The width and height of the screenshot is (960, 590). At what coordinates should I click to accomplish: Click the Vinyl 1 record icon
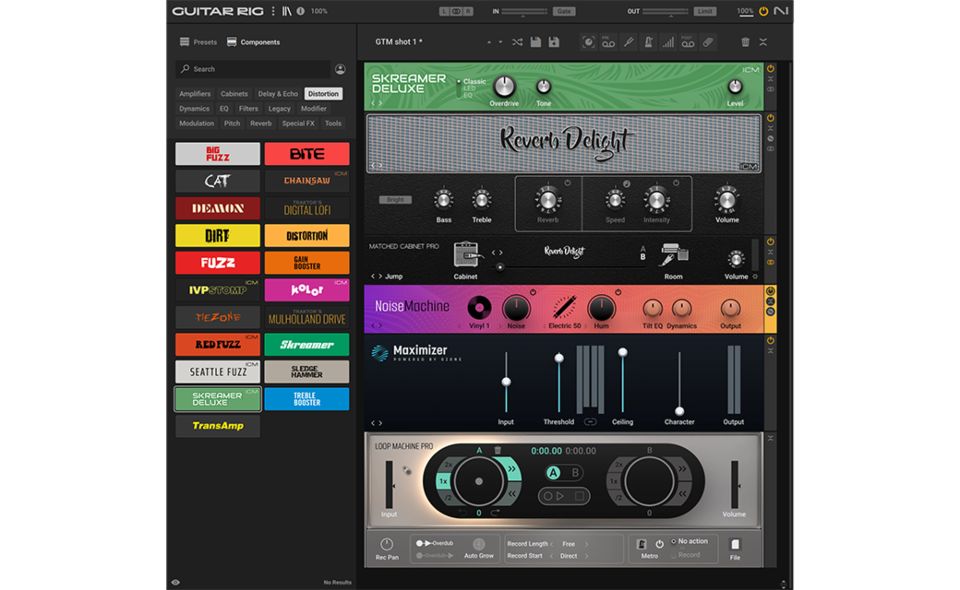pos(479,308)
